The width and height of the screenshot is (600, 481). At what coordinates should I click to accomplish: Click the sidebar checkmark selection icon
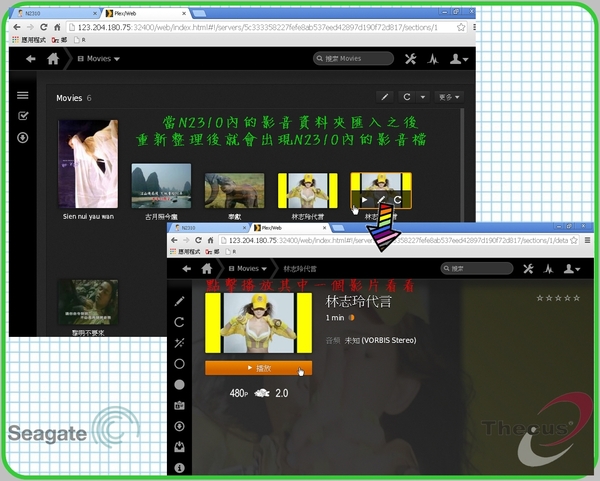[23, 116]
